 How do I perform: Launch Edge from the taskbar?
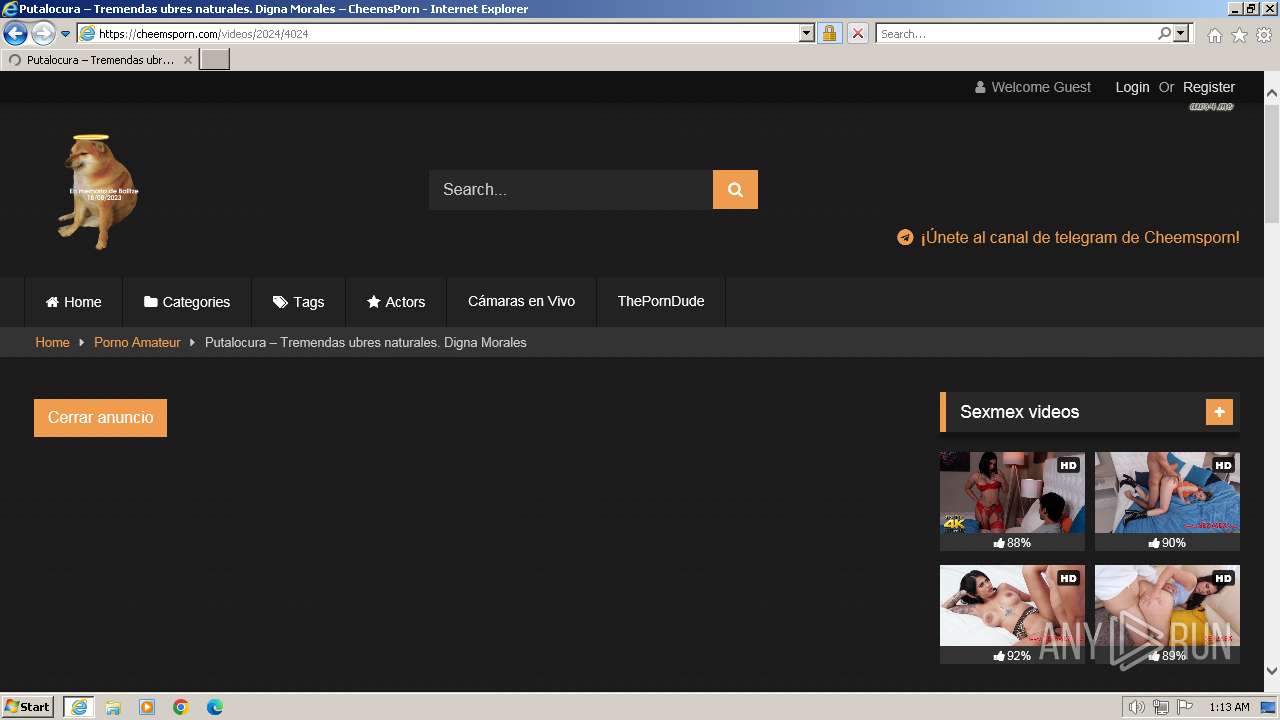(x=215, y=707)
